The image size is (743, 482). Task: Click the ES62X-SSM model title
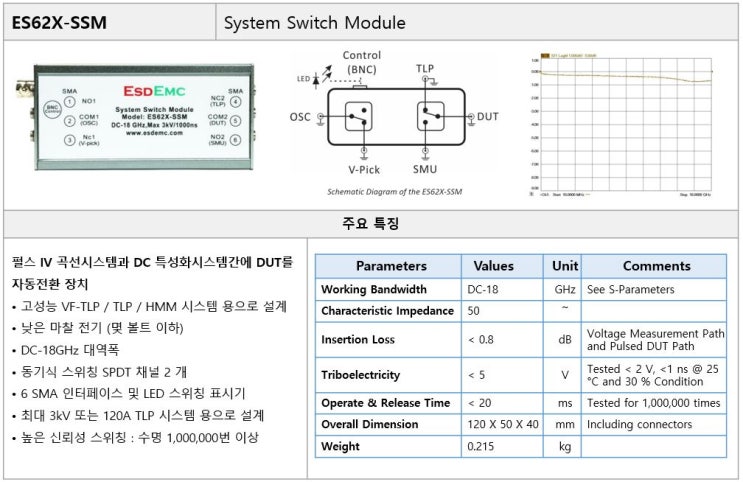(x=59, y=23)
